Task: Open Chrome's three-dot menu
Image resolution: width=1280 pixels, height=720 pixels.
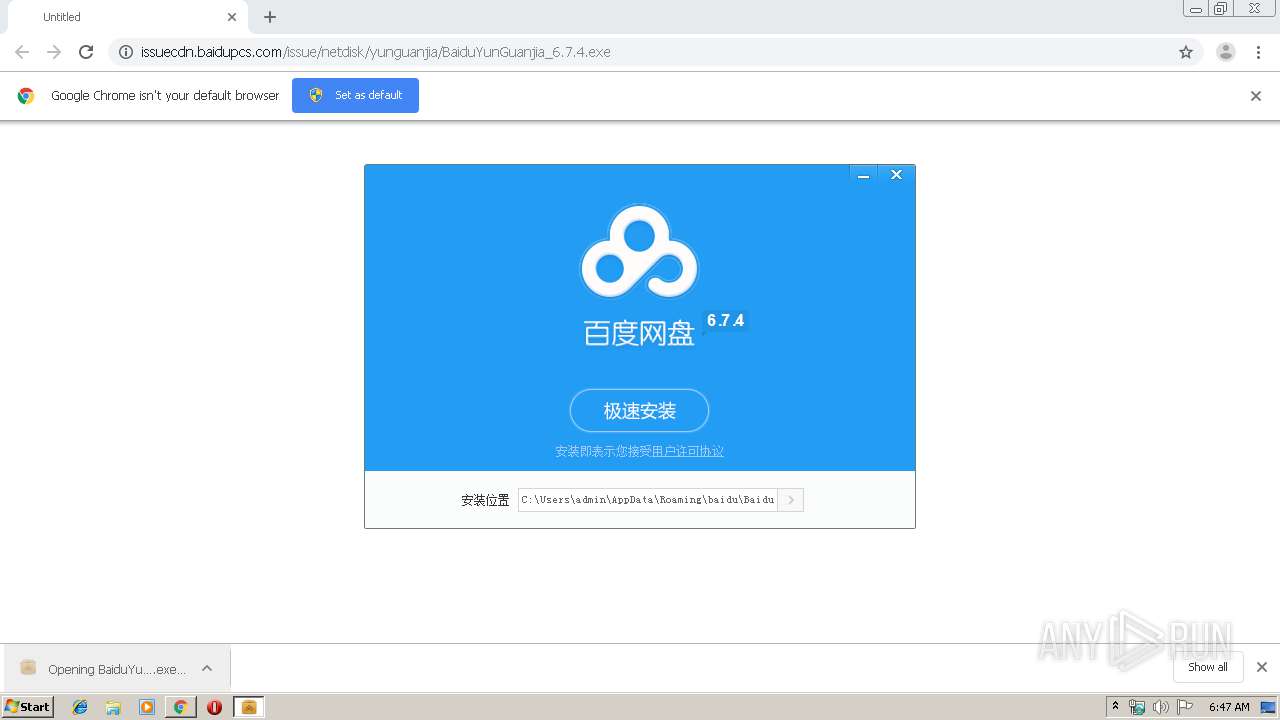Action: (1259, 52)
